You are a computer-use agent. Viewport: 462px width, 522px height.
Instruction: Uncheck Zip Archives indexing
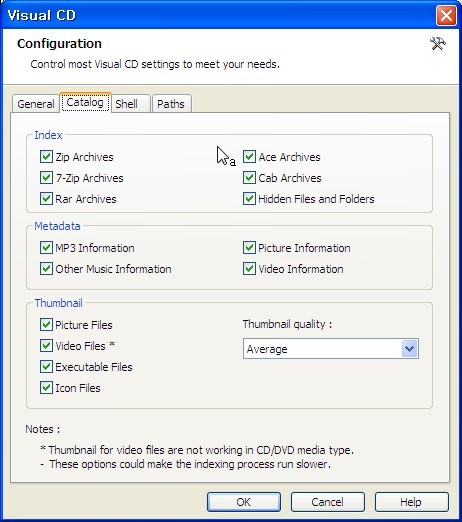click(x=46, y=156)
